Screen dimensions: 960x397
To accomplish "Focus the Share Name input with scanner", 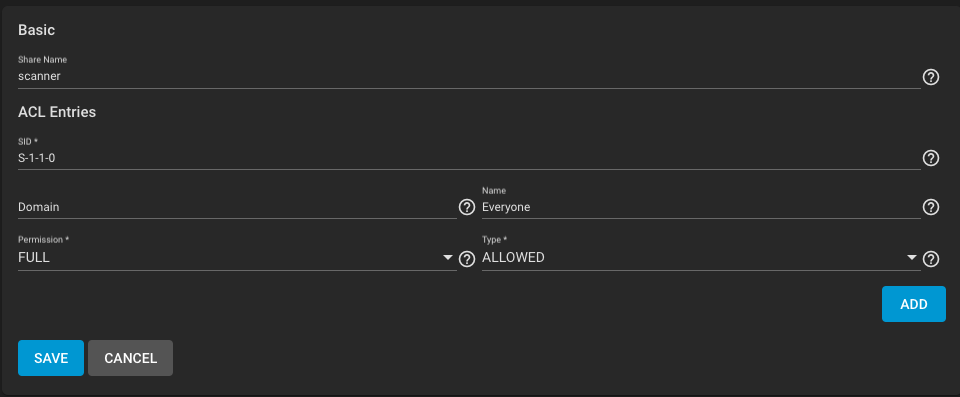I will 469,77.
